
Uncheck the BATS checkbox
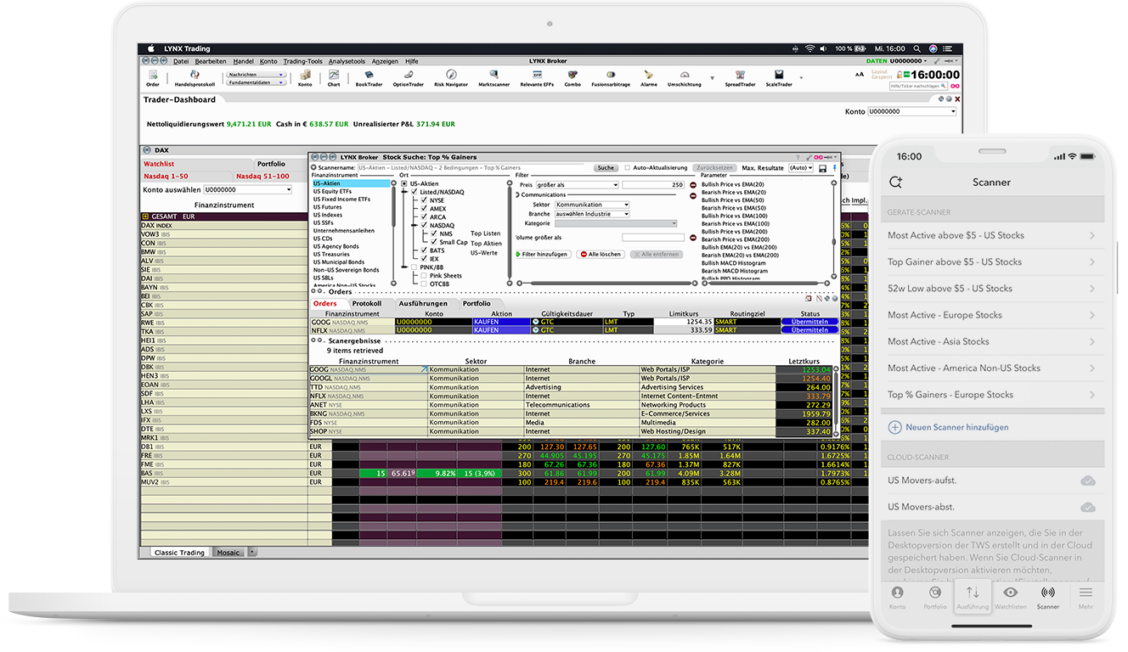pyautogui.click(x=424, y=250)
